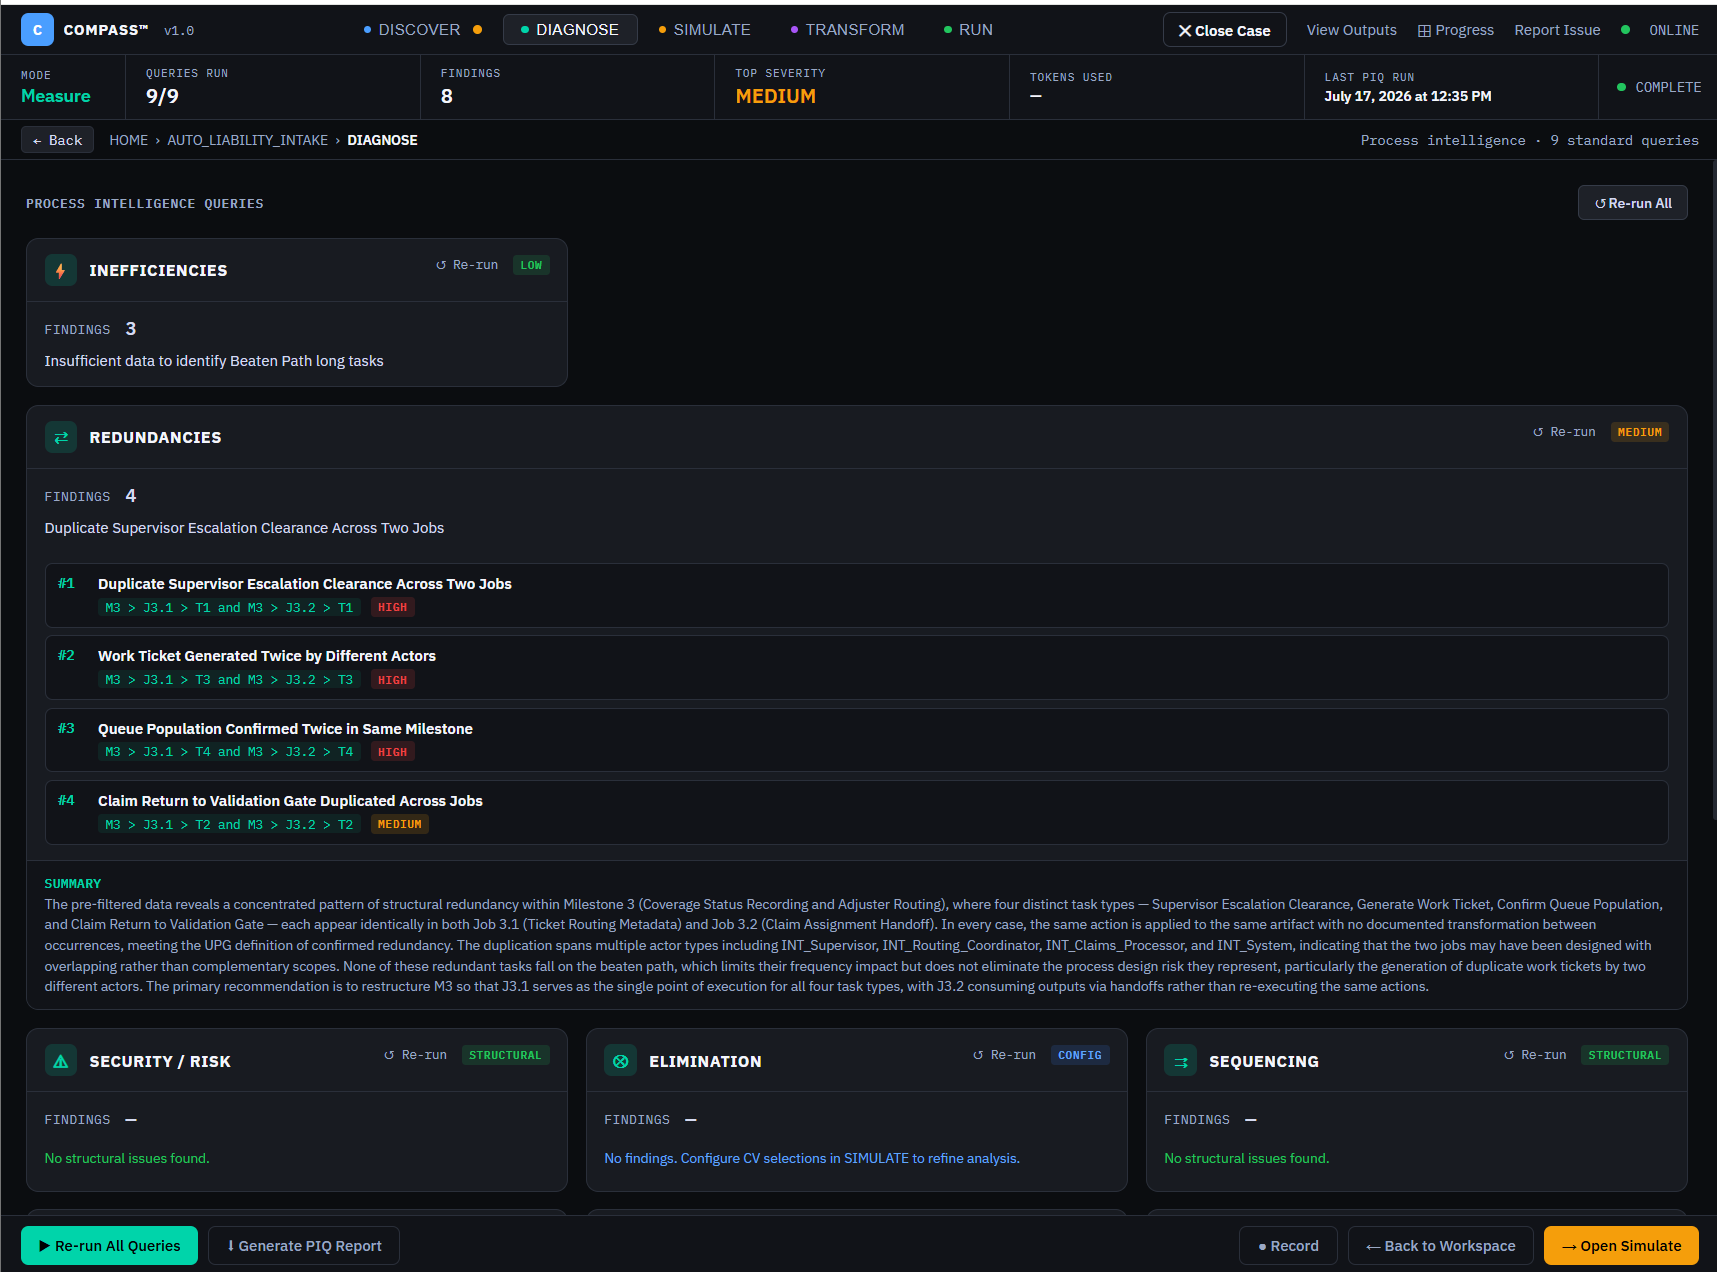Click the Elimination circled-x icon
Image resolution: width=1717 pixels, height=1272 pixels.
pos(621,1061)
